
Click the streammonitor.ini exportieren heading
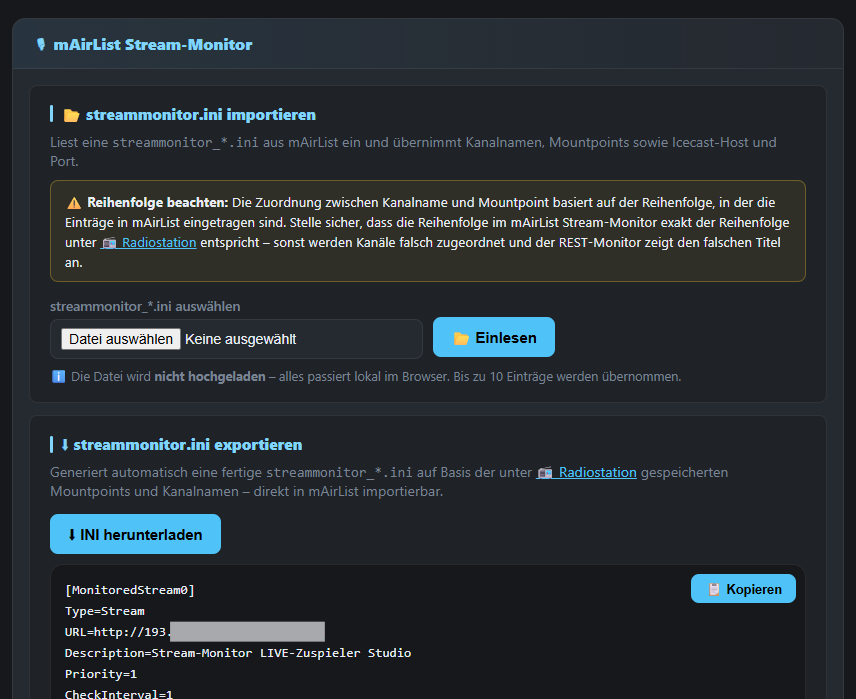[x=188, y=445]
